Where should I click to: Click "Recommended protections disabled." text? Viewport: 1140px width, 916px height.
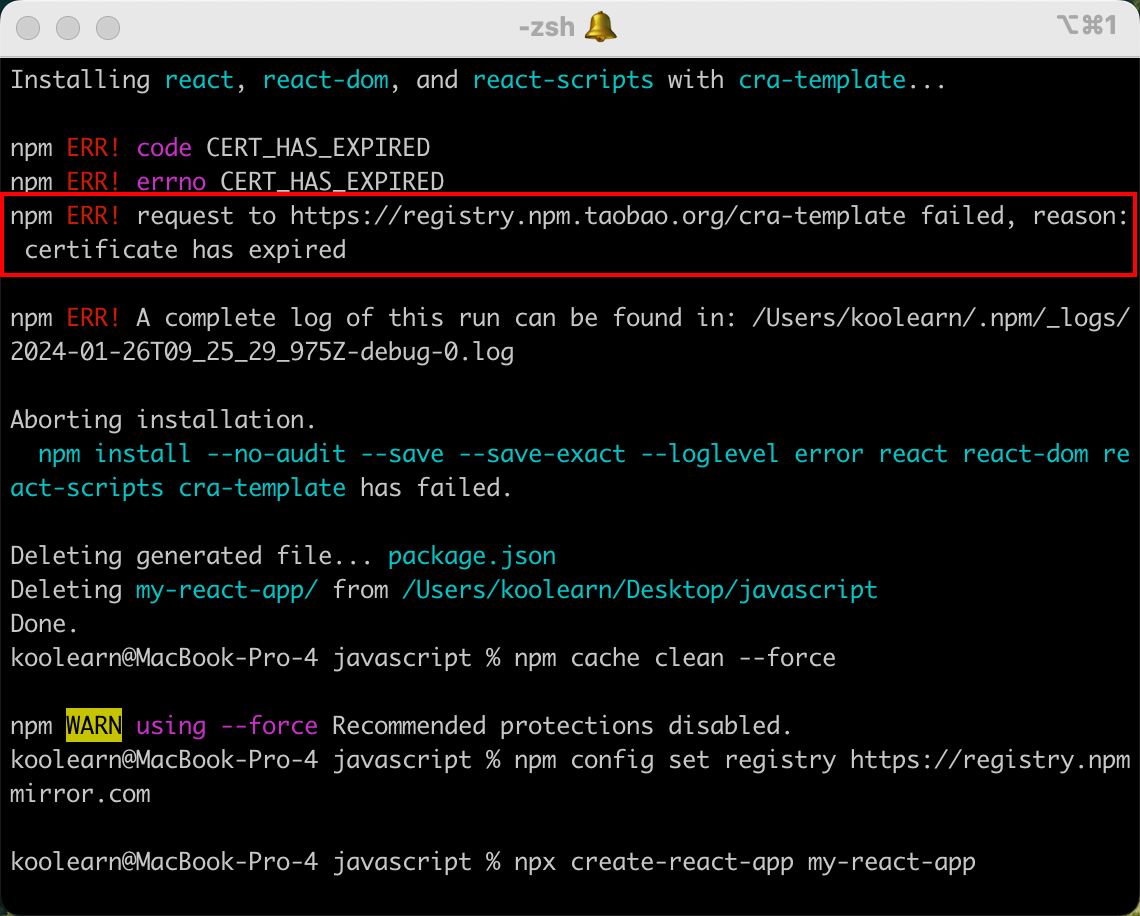tap(562, 726)
